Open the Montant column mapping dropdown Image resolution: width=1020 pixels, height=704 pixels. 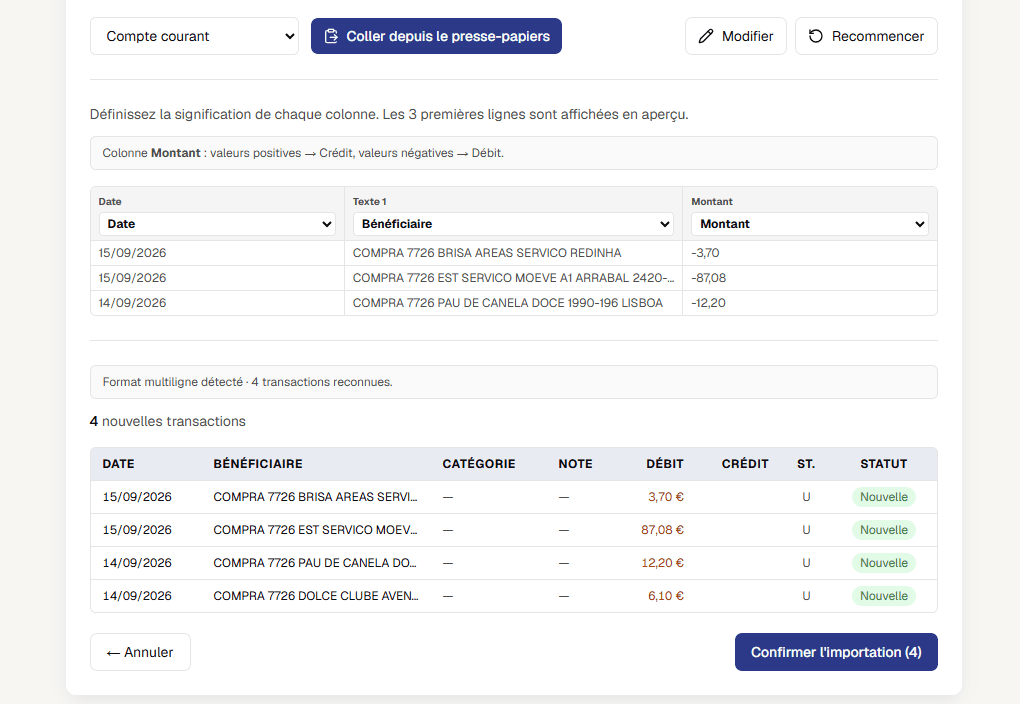point(810,224)
